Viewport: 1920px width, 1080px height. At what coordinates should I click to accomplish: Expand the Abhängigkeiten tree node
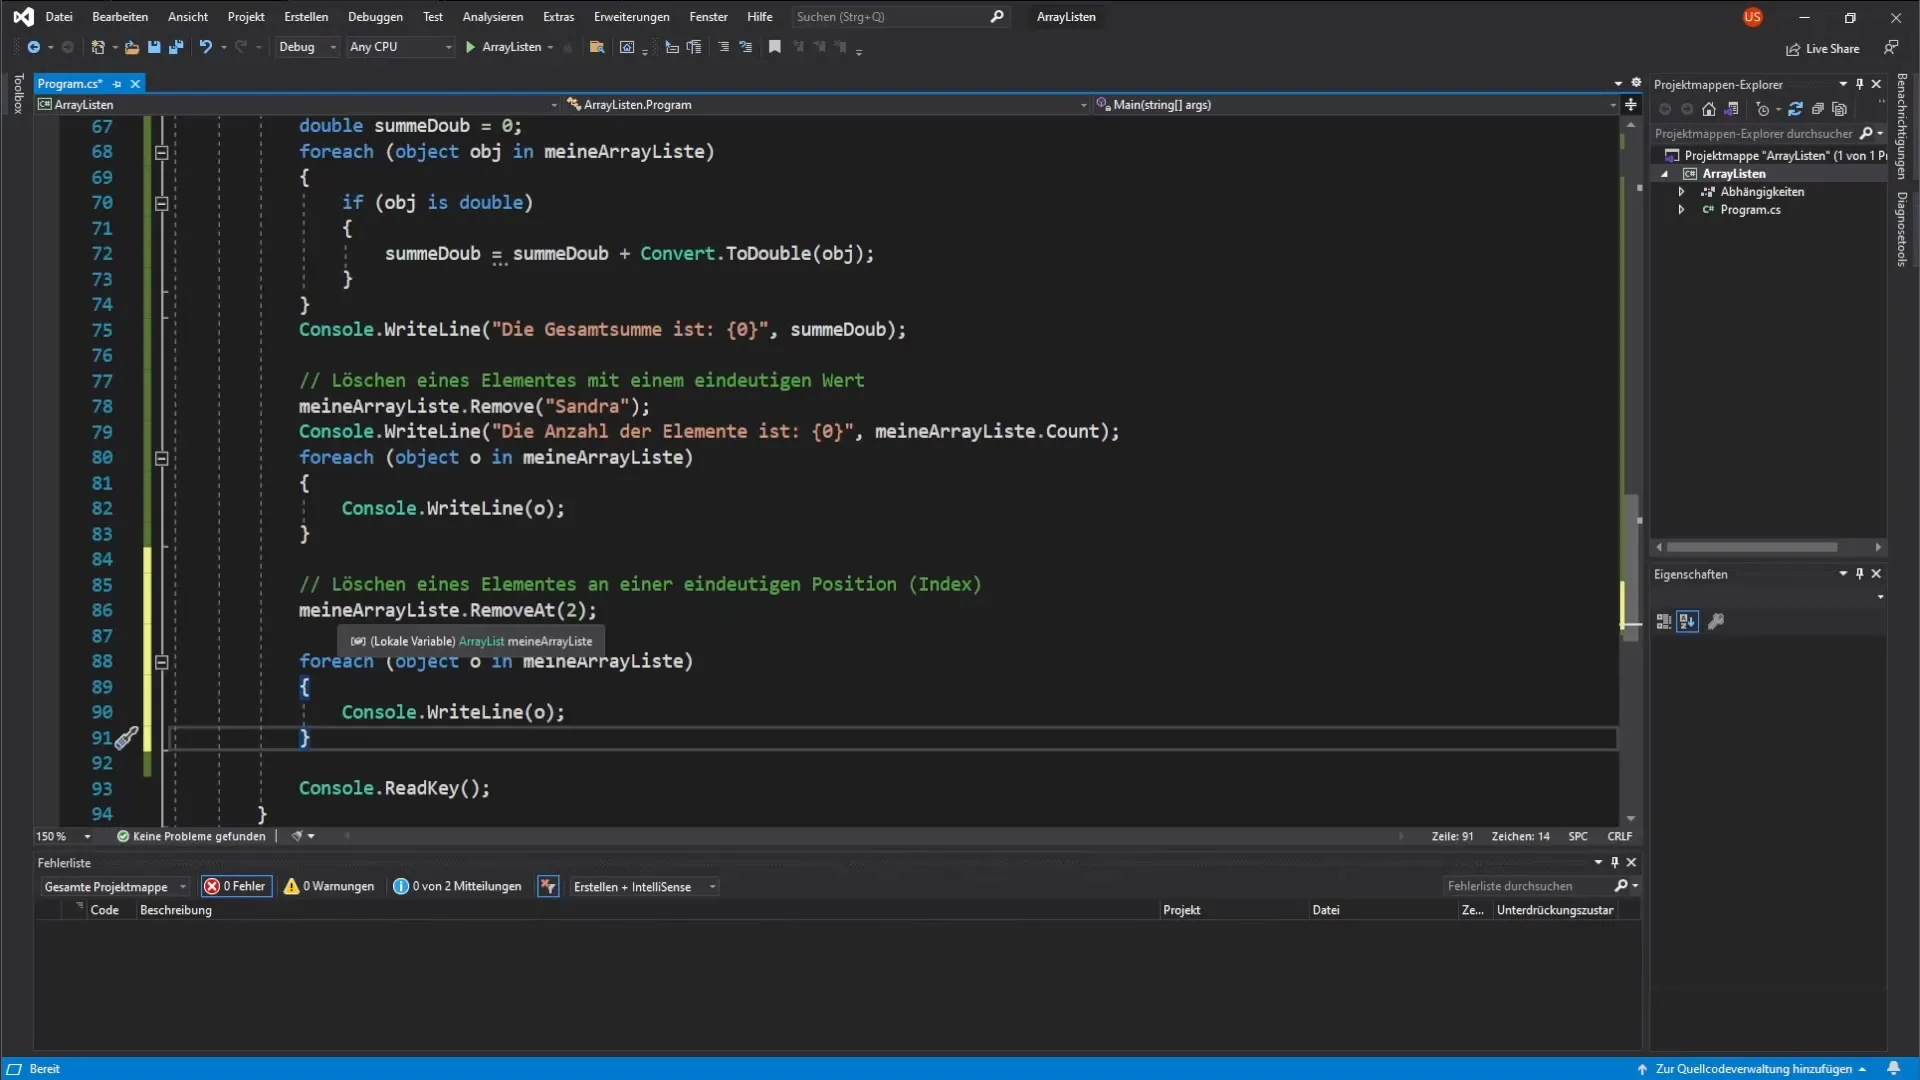1681,192
